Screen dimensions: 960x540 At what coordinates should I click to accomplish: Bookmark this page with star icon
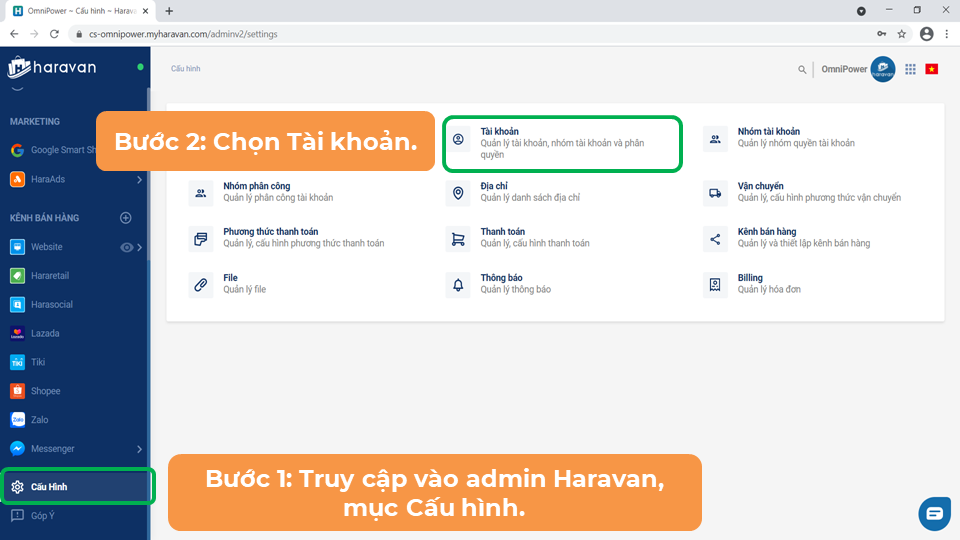[902, 34]
